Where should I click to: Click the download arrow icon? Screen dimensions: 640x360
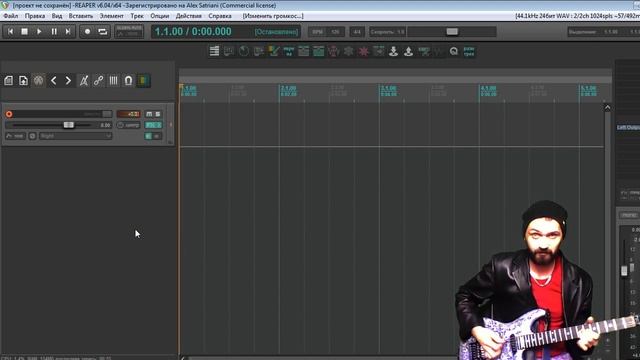coord(393,51)
